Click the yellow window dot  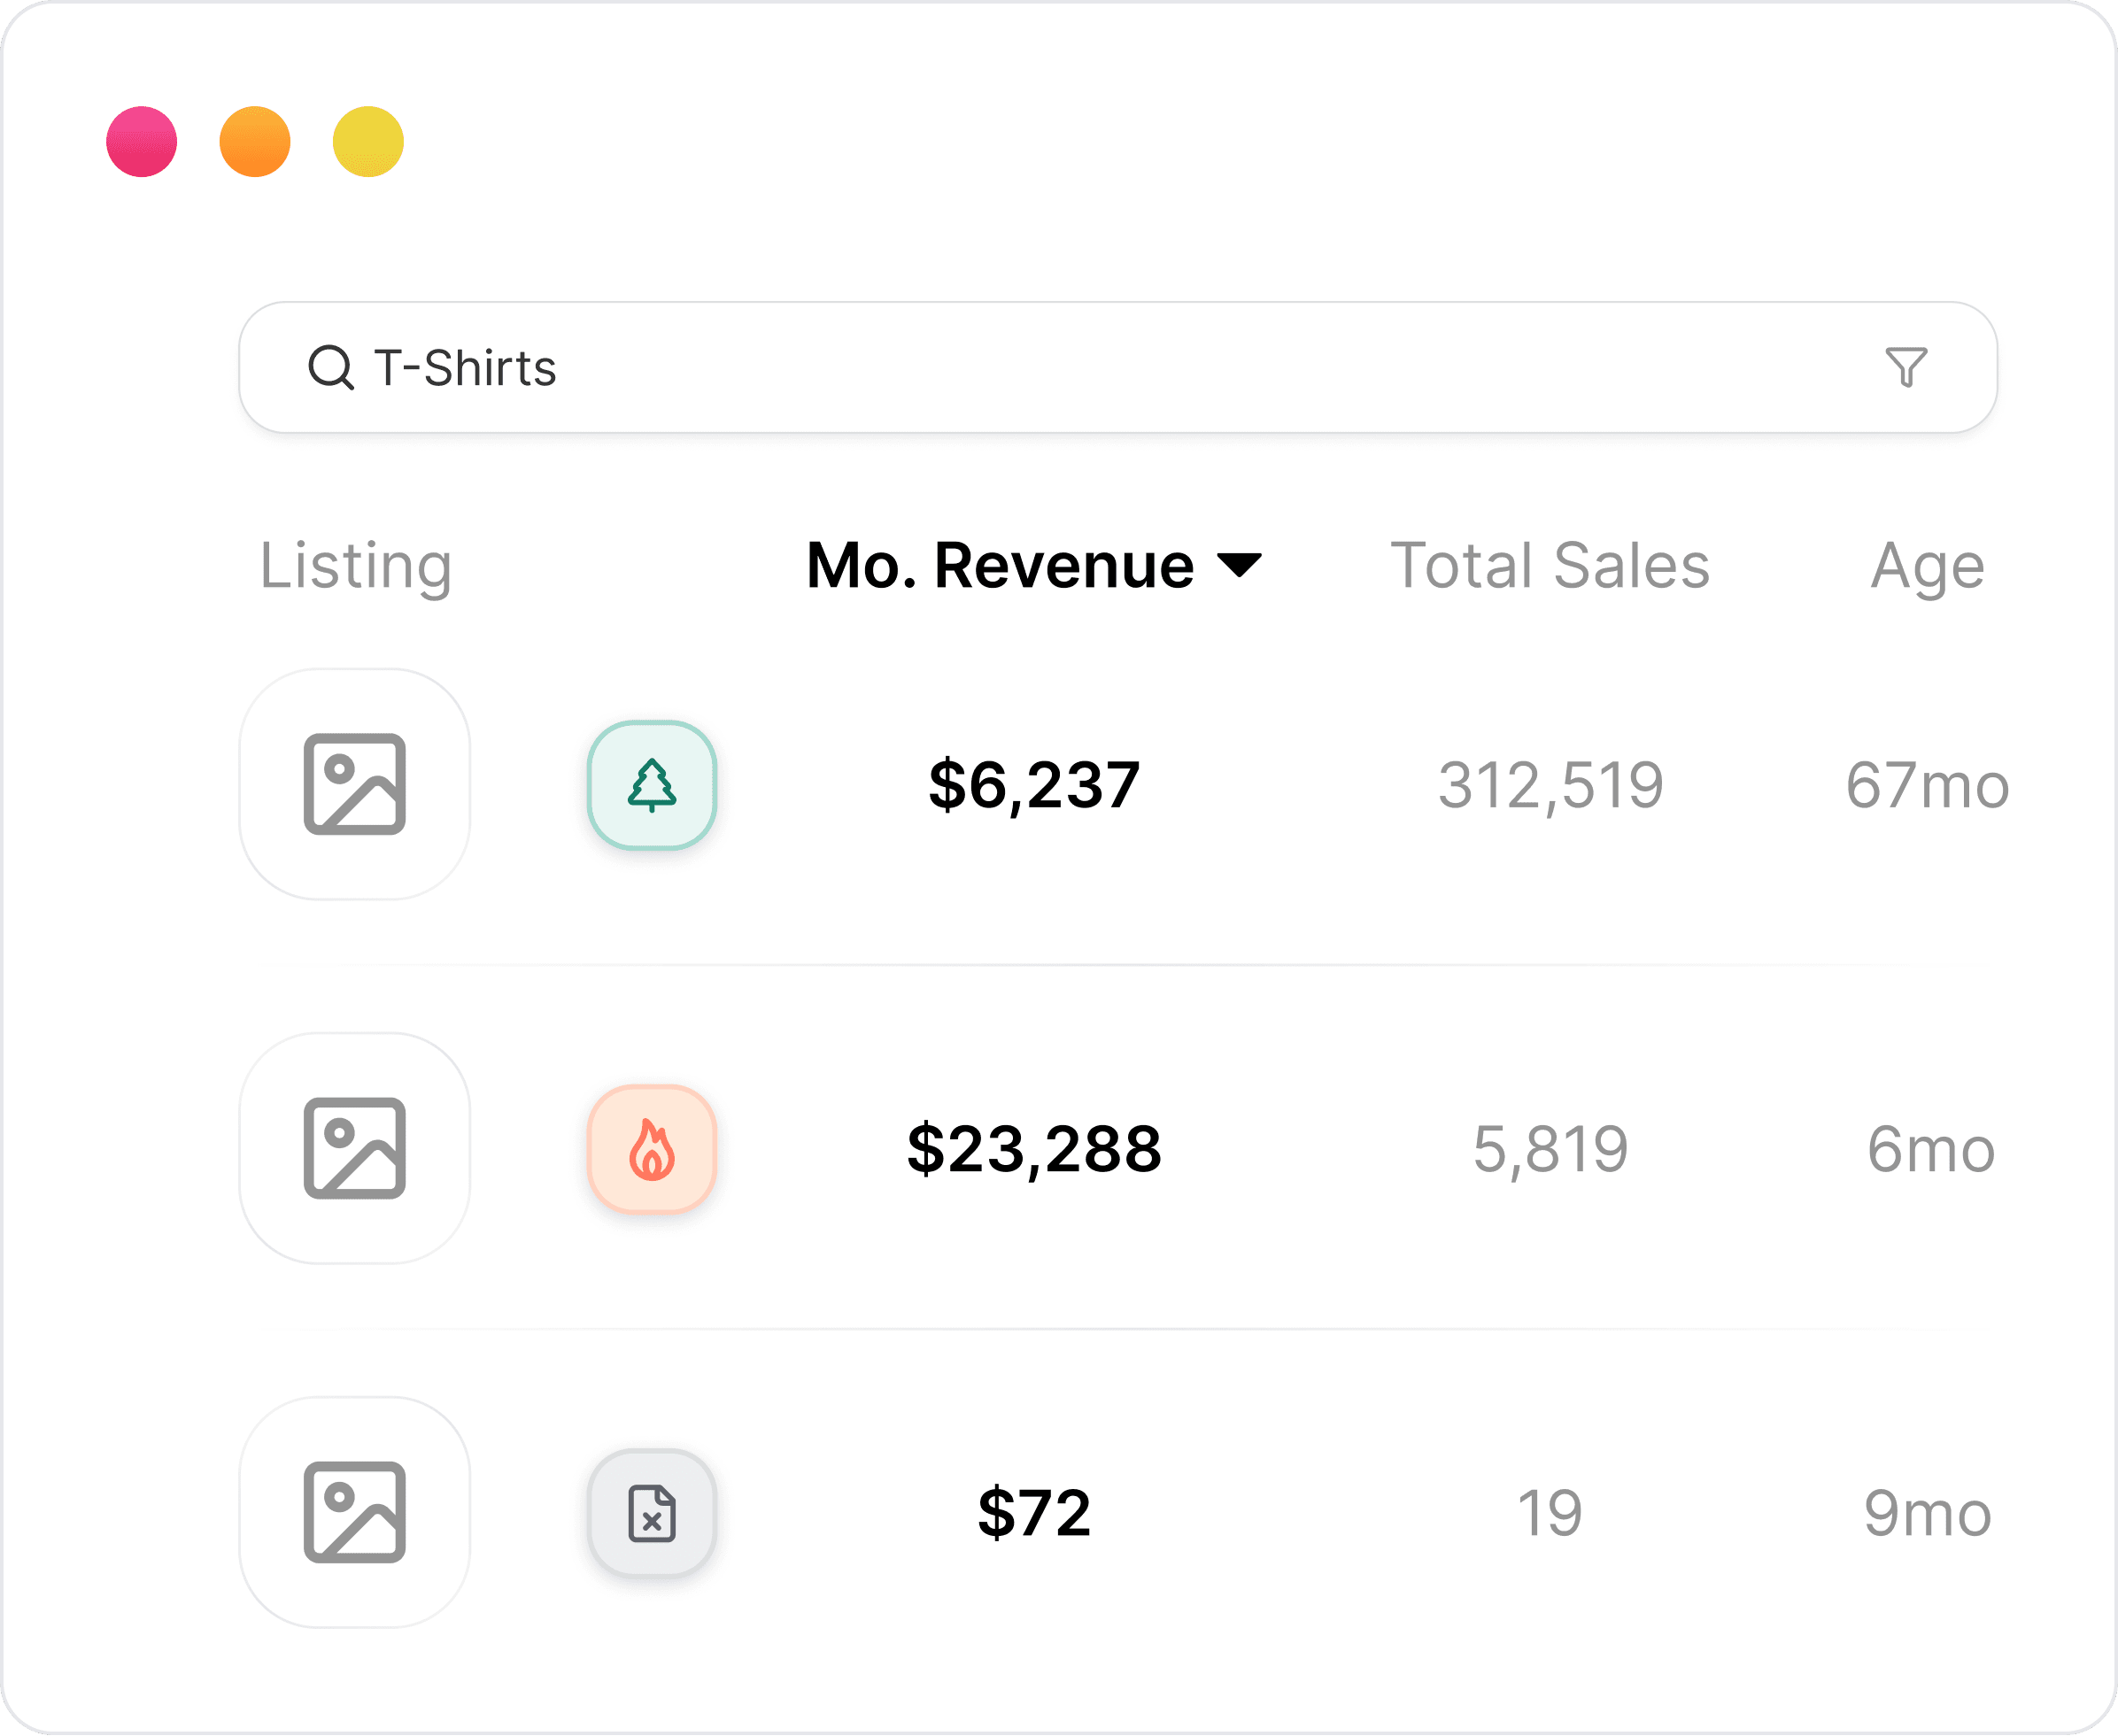368,142
